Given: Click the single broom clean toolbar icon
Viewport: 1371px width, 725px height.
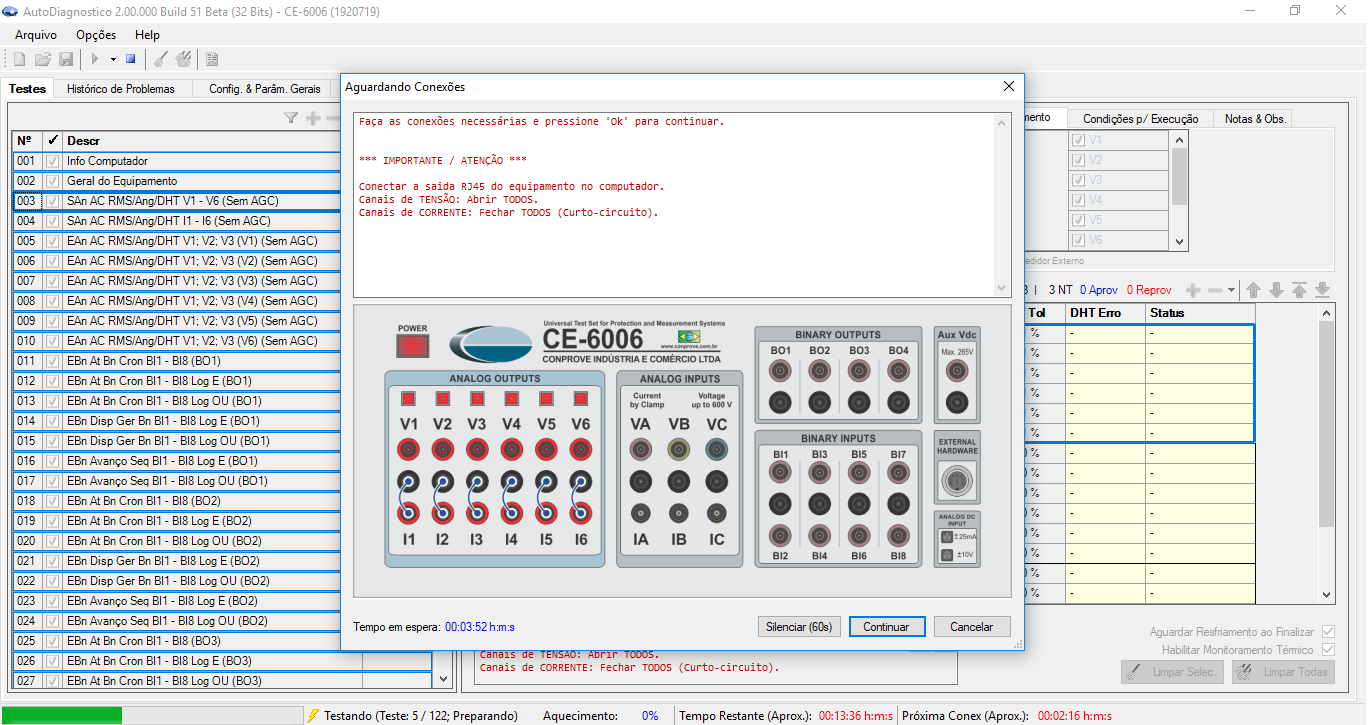Looking at the screenshot, I should coord(160,60).
